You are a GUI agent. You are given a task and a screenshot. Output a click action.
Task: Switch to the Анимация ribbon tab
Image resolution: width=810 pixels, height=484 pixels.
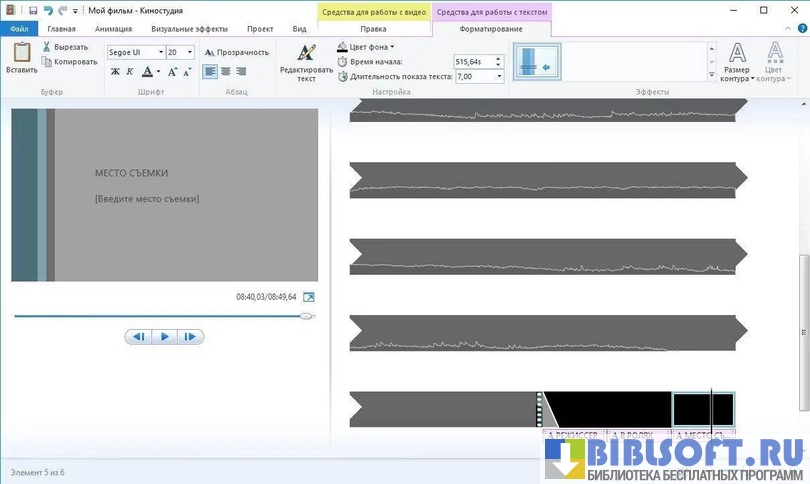(113, 30)
